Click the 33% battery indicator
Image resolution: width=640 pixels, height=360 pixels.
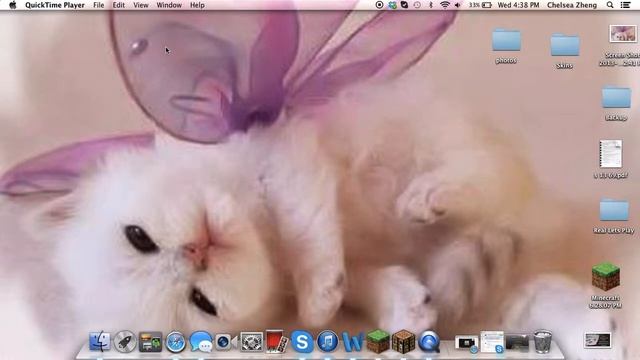click(x=480, y=5)
